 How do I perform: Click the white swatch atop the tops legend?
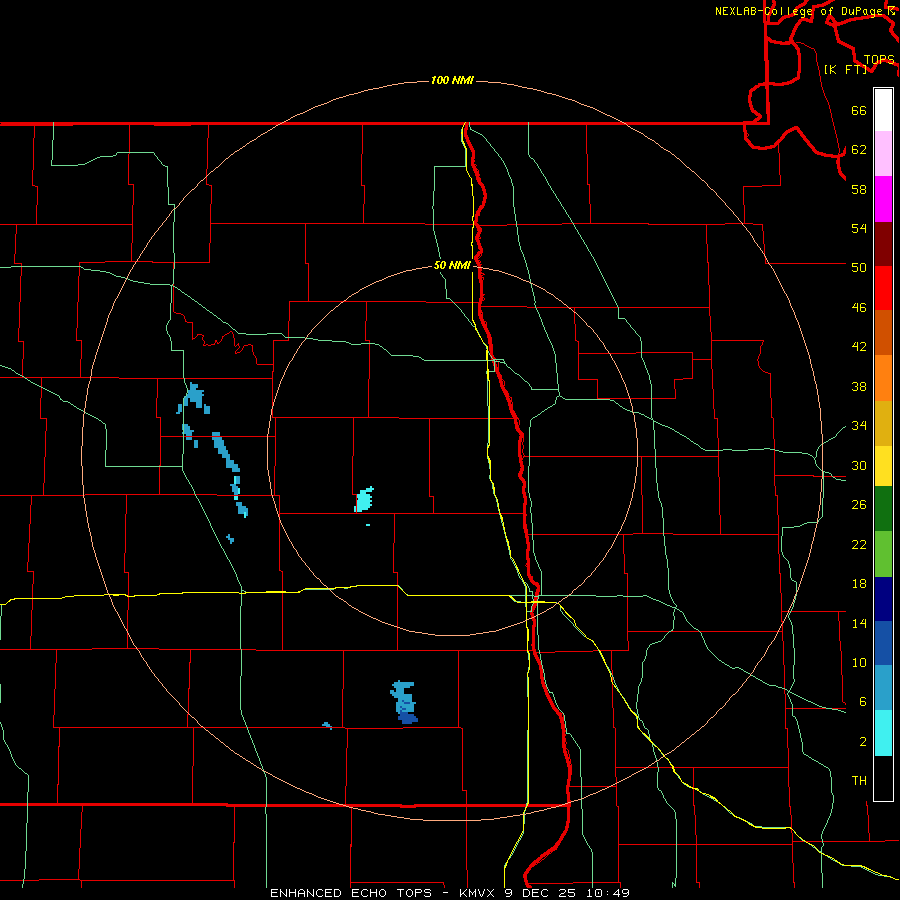[x=883, y=110]
